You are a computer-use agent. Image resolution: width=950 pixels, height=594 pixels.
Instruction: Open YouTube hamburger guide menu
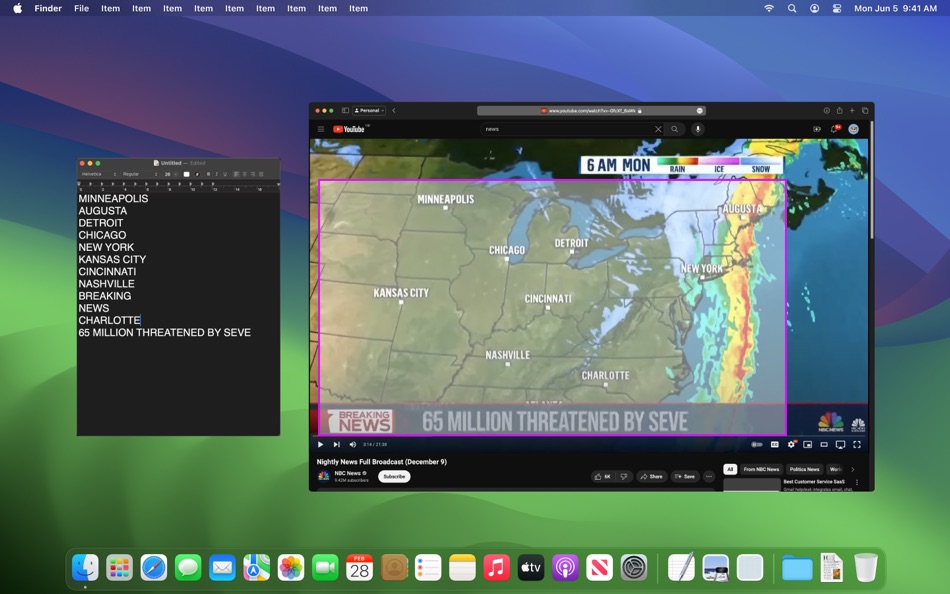pyautogui.click(x=321, y=129)
